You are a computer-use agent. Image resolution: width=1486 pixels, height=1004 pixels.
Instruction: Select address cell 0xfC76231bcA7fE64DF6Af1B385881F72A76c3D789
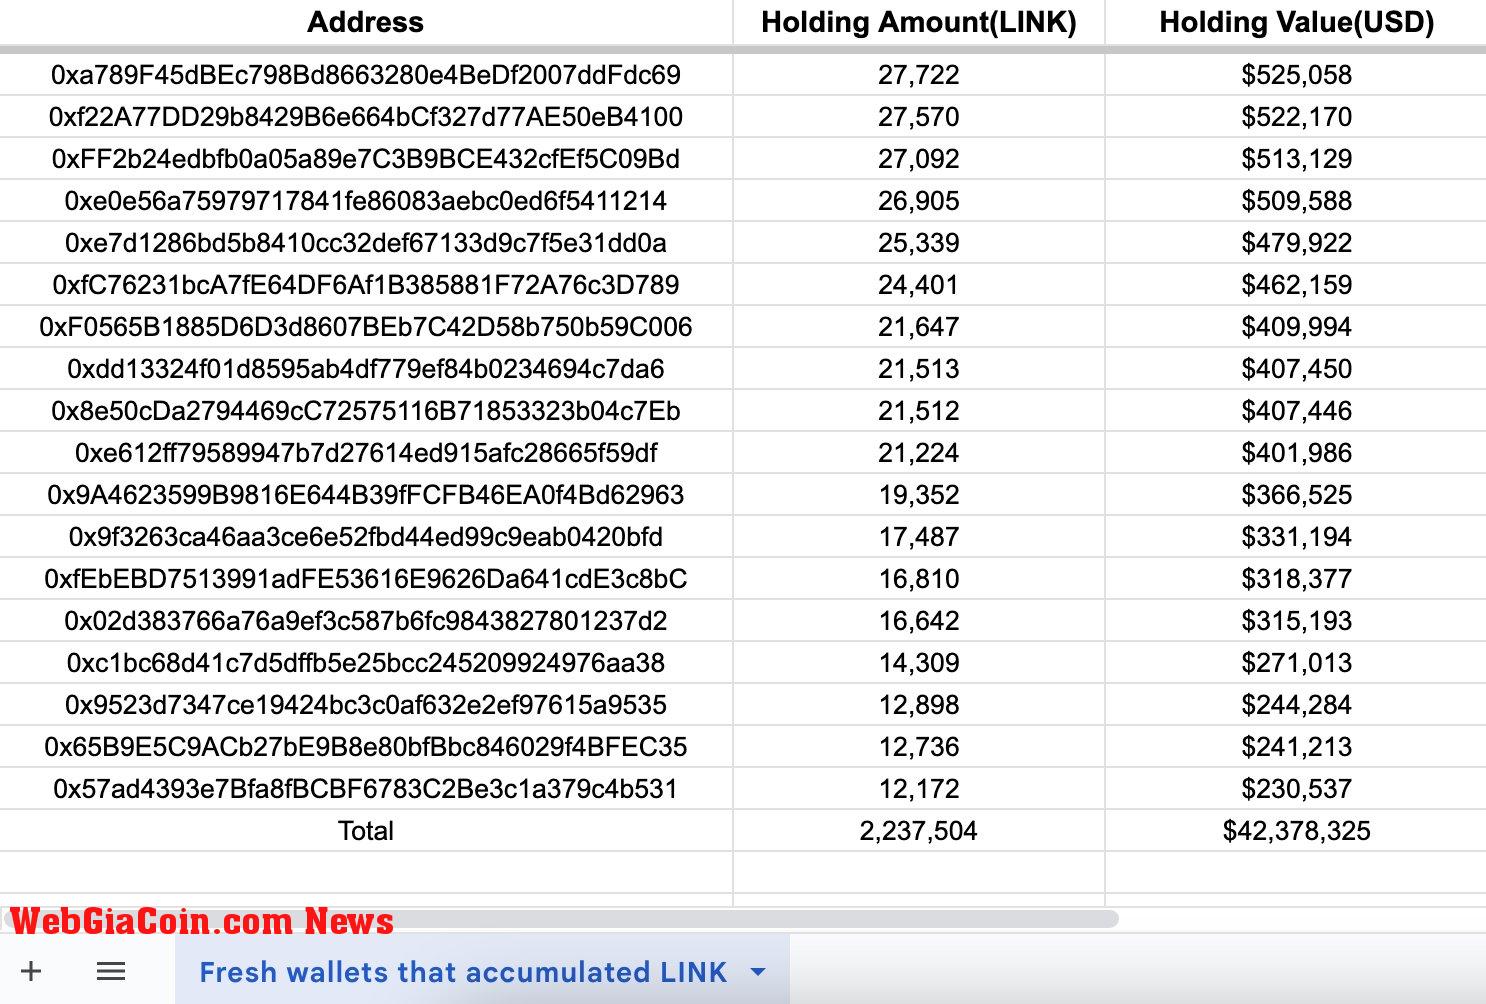point(366,285)
